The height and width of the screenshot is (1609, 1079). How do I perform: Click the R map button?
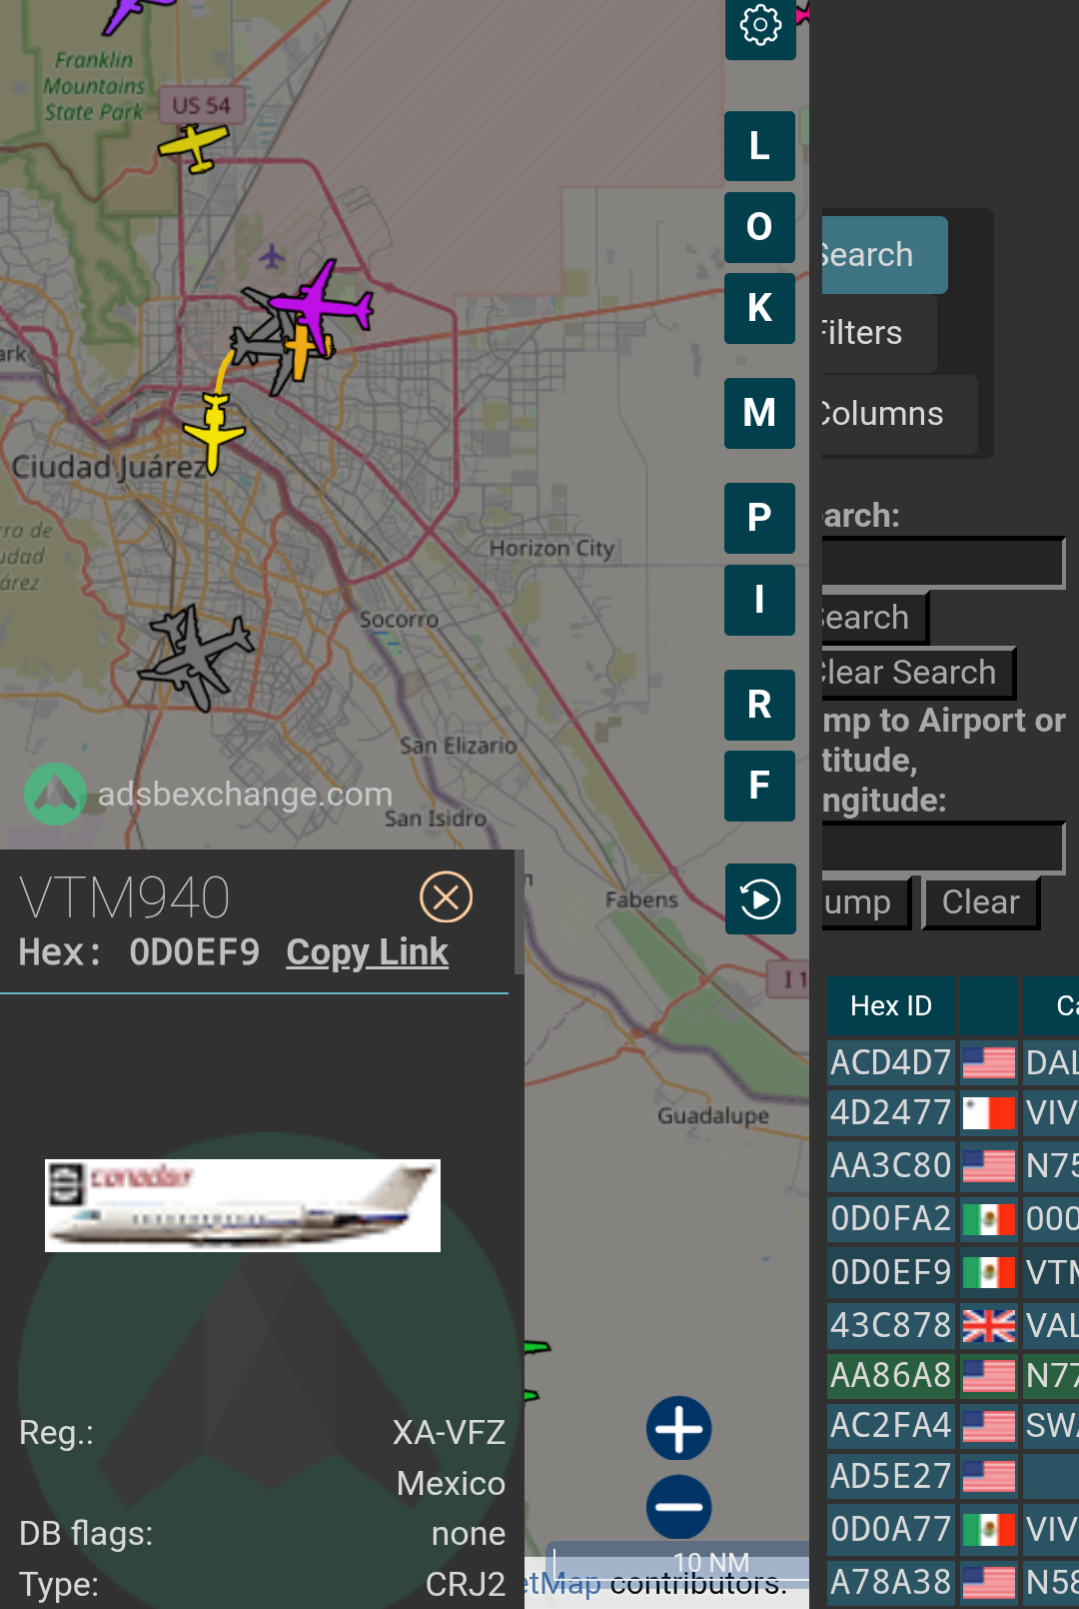click(760, 705)
